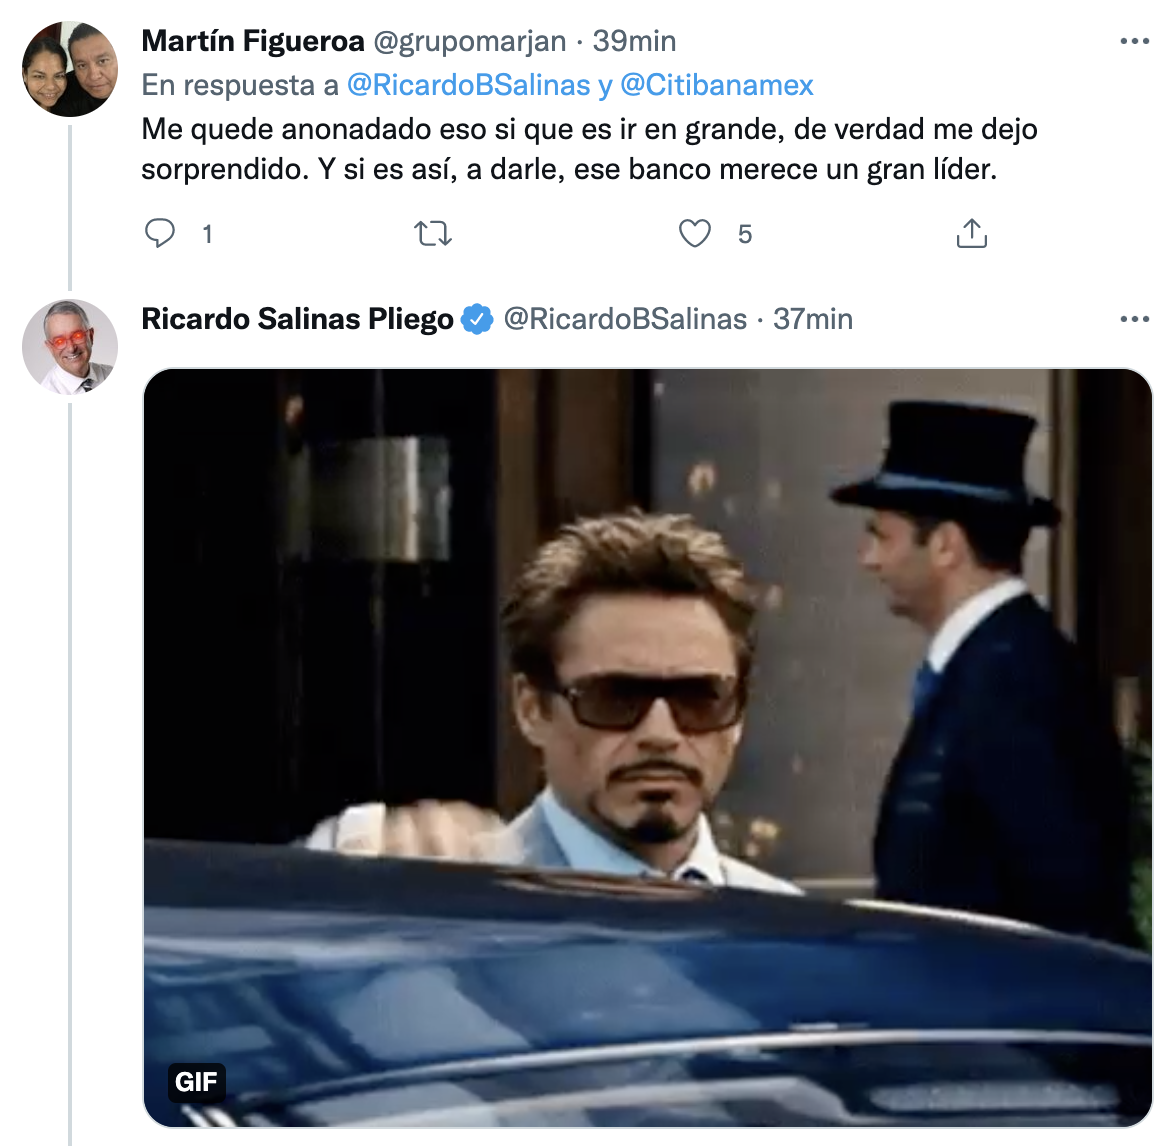This screenshot has height=1146, width=1172.
Task: Click the @grupomarjan handle
Action: (469, 41)
